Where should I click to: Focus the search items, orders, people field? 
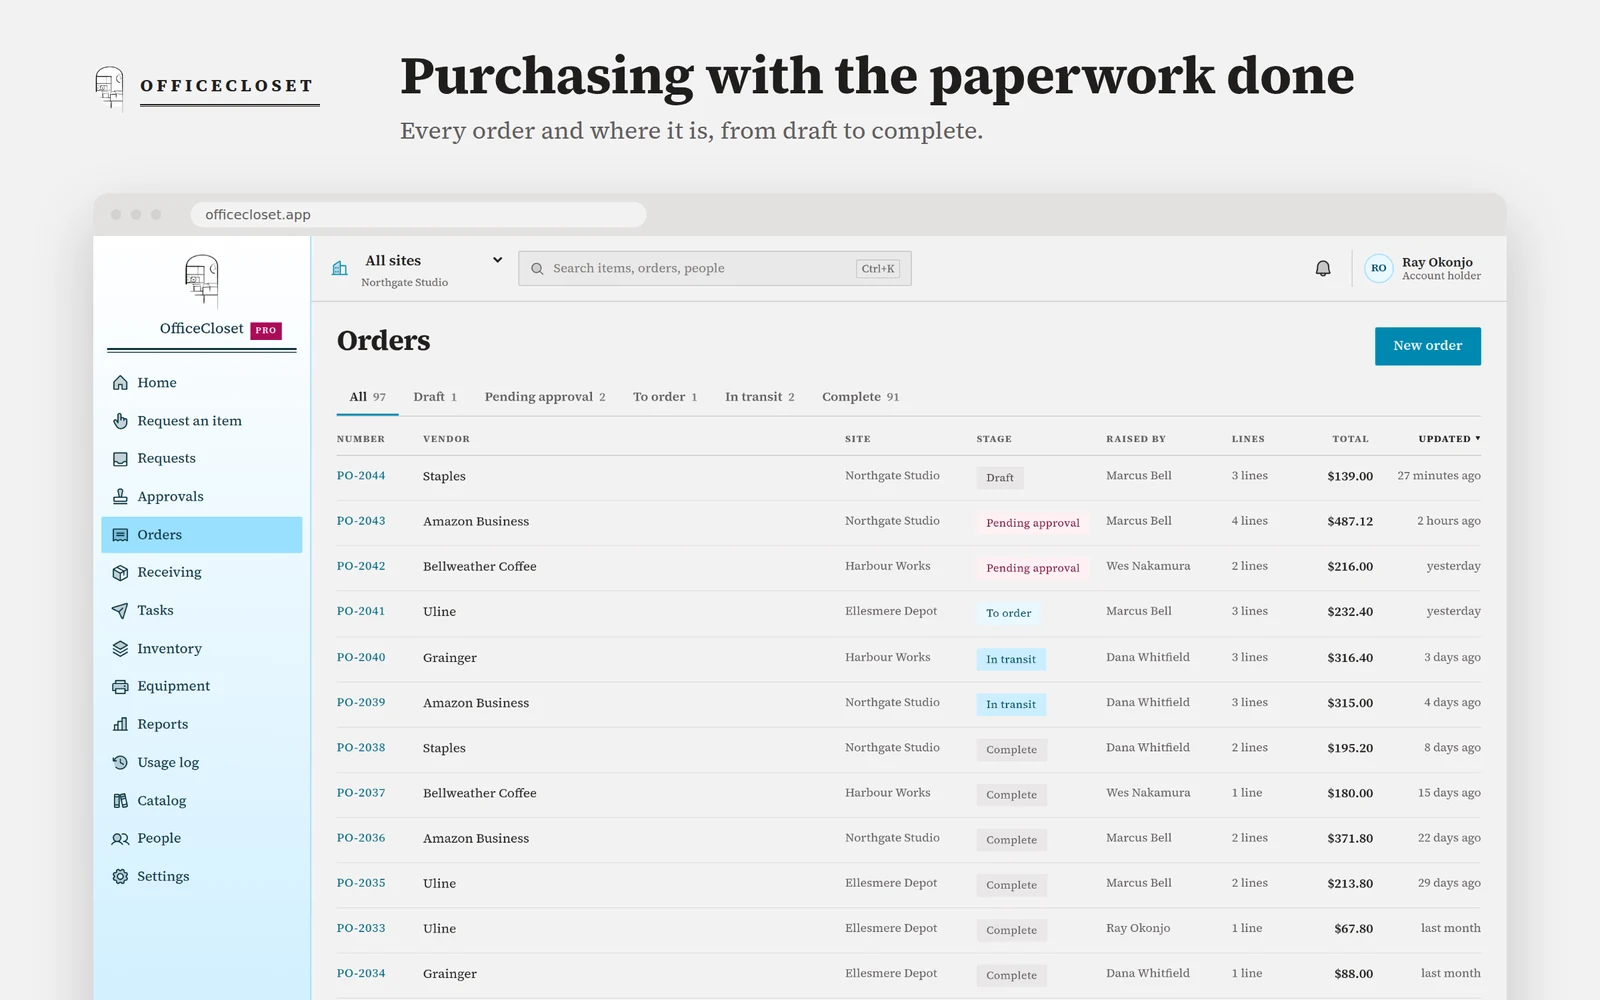click(715, 268)
